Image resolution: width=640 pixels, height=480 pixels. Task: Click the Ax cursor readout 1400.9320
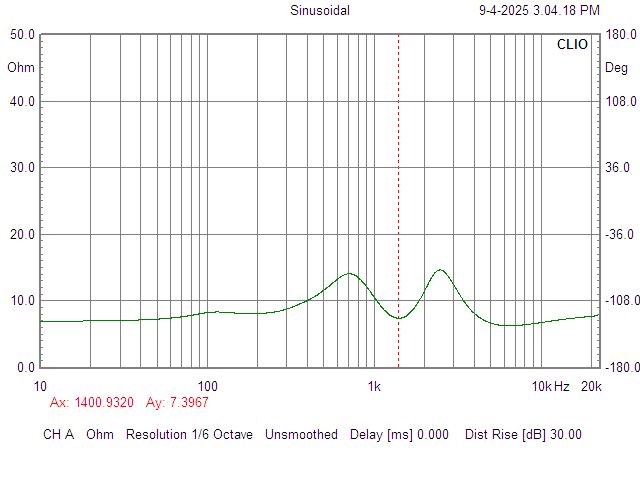point(92,402)
